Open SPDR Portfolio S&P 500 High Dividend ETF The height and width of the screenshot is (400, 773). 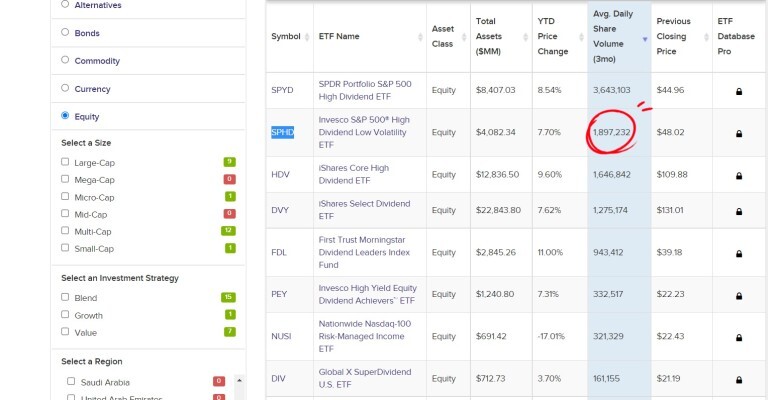pos(365,90)
